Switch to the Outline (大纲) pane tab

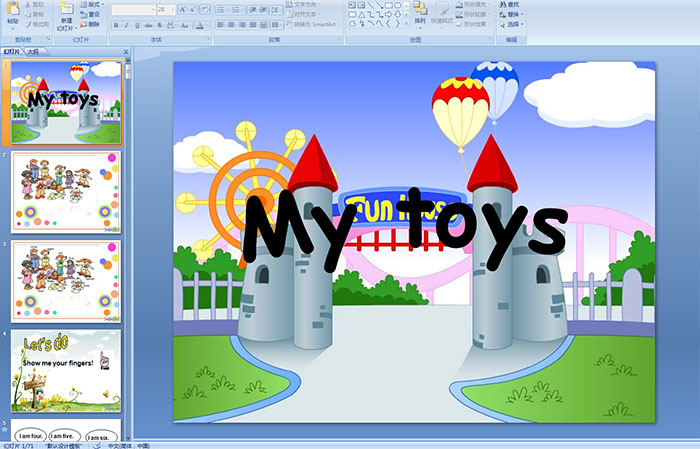click(x=33, y=52)
